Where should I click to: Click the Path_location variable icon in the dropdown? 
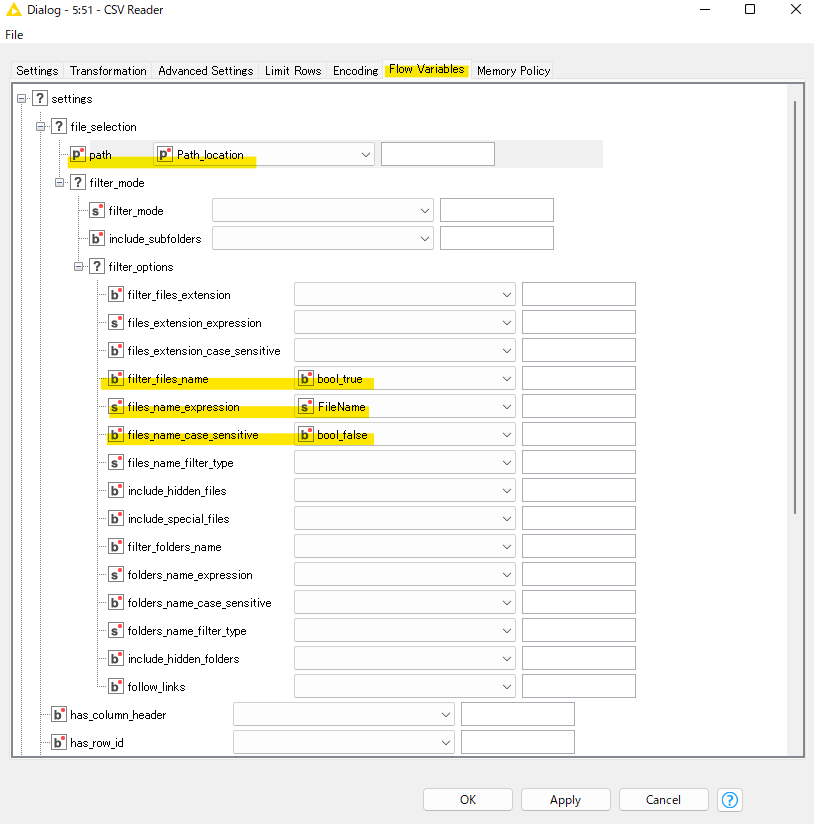[x=163, y=154]
